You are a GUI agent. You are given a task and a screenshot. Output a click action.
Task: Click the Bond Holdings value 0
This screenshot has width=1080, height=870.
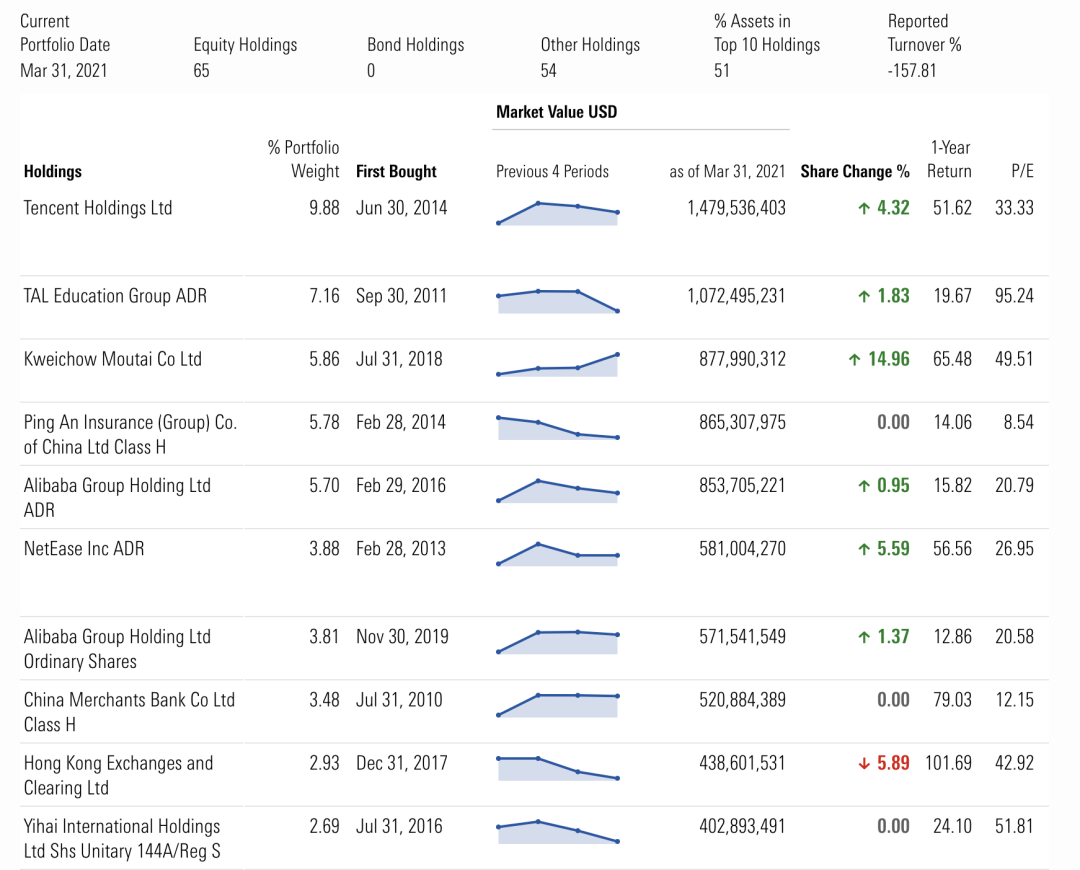[x=371, y=71]
